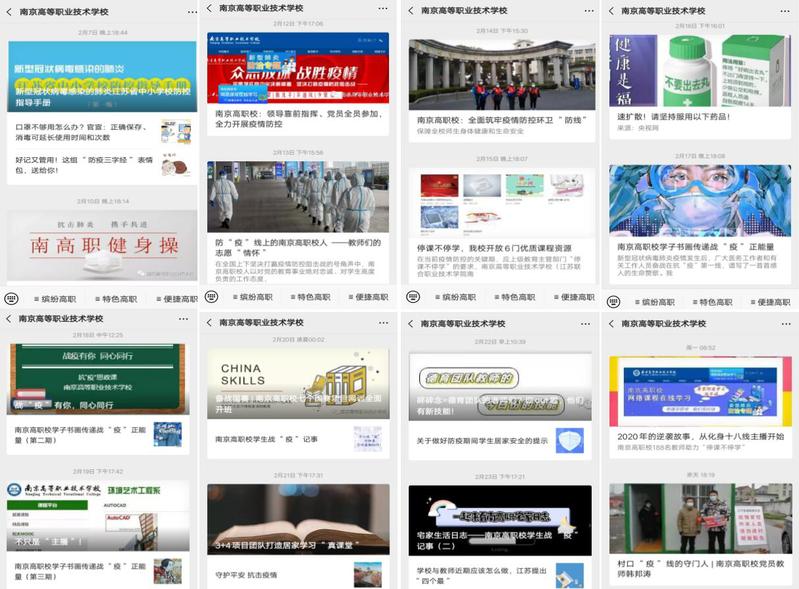Image resolution: width=799 pixels, height=589 pixels.
Task: Tap back arrow above the 2020年的逆袭故事 article
Action: click(x=611, y=323)
